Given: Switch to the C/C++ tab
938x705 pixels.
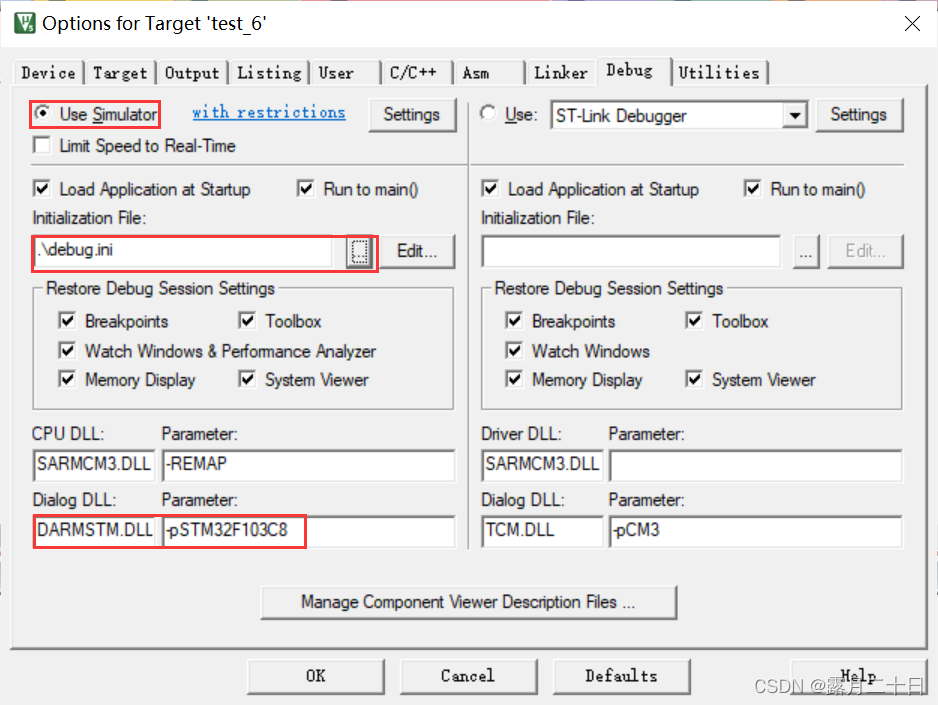Looking at the screenshot, I should 416,73.
